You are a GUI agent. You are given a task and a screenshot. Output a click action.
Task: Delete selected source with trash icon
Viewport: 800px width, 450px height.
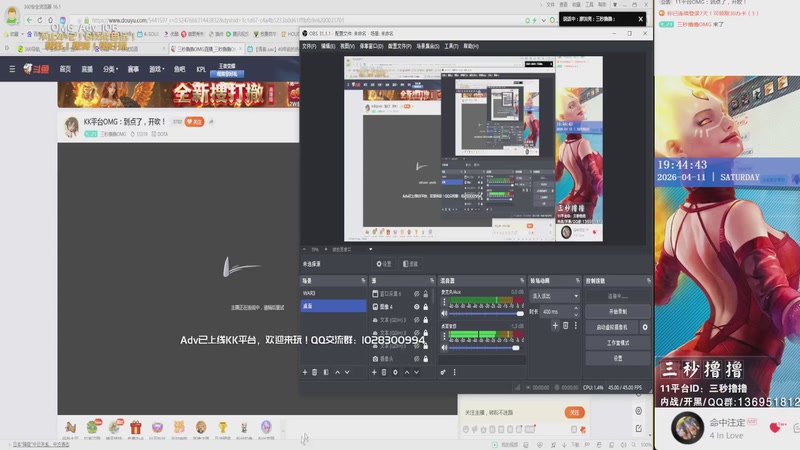(384, 372)
